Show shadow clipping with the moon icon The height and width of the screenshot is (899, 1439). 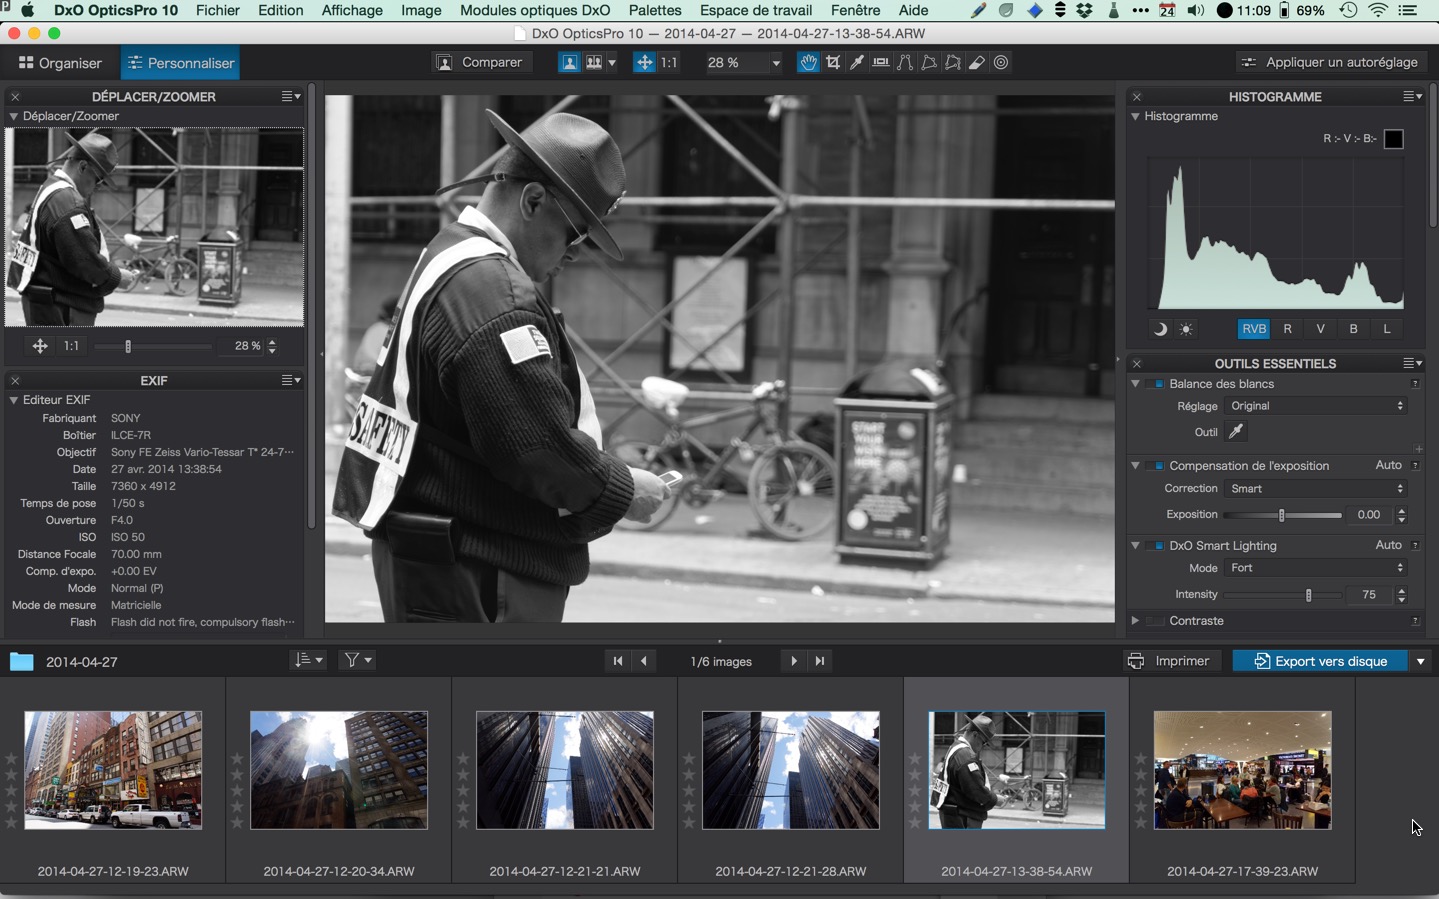coord(1160,329)
